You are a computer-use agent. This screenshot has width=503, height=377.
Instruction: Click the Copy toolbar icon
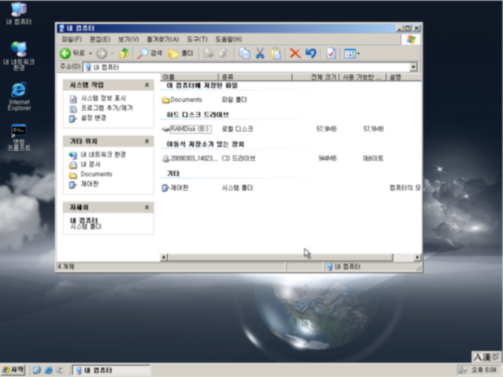point(244,53)
